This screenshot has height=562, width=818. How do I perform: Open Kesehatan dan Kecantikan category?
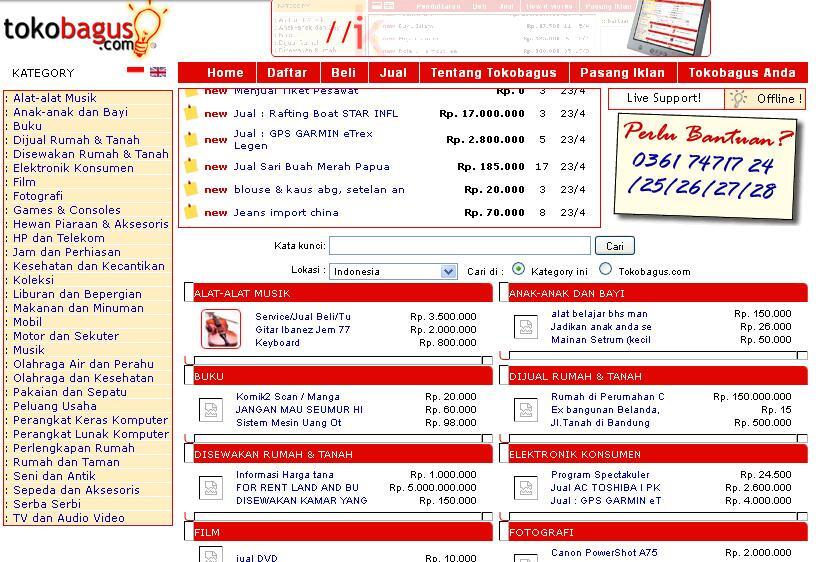pos(89,266)
